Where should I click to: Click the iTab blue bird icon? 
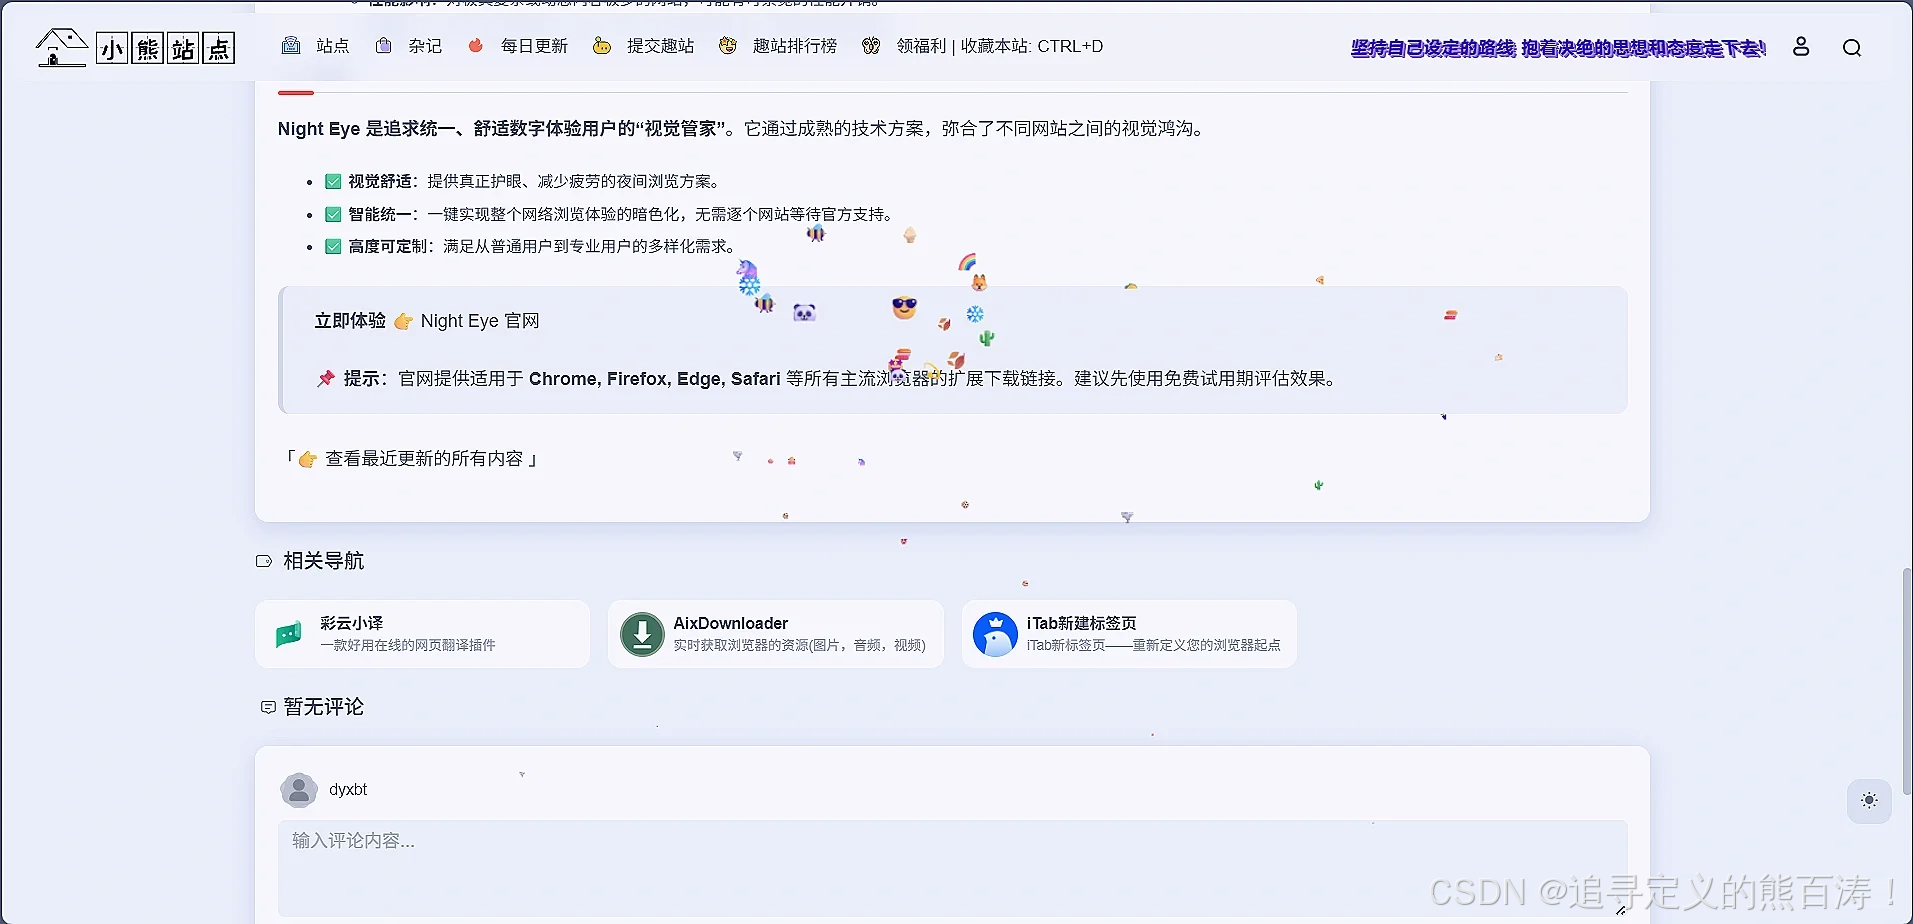(995, 634)
